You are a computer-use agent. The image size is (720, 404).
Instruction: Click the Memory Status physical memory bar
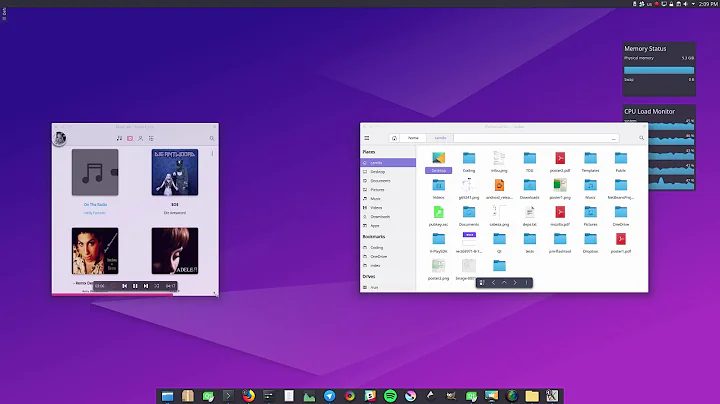click(659, 70)
